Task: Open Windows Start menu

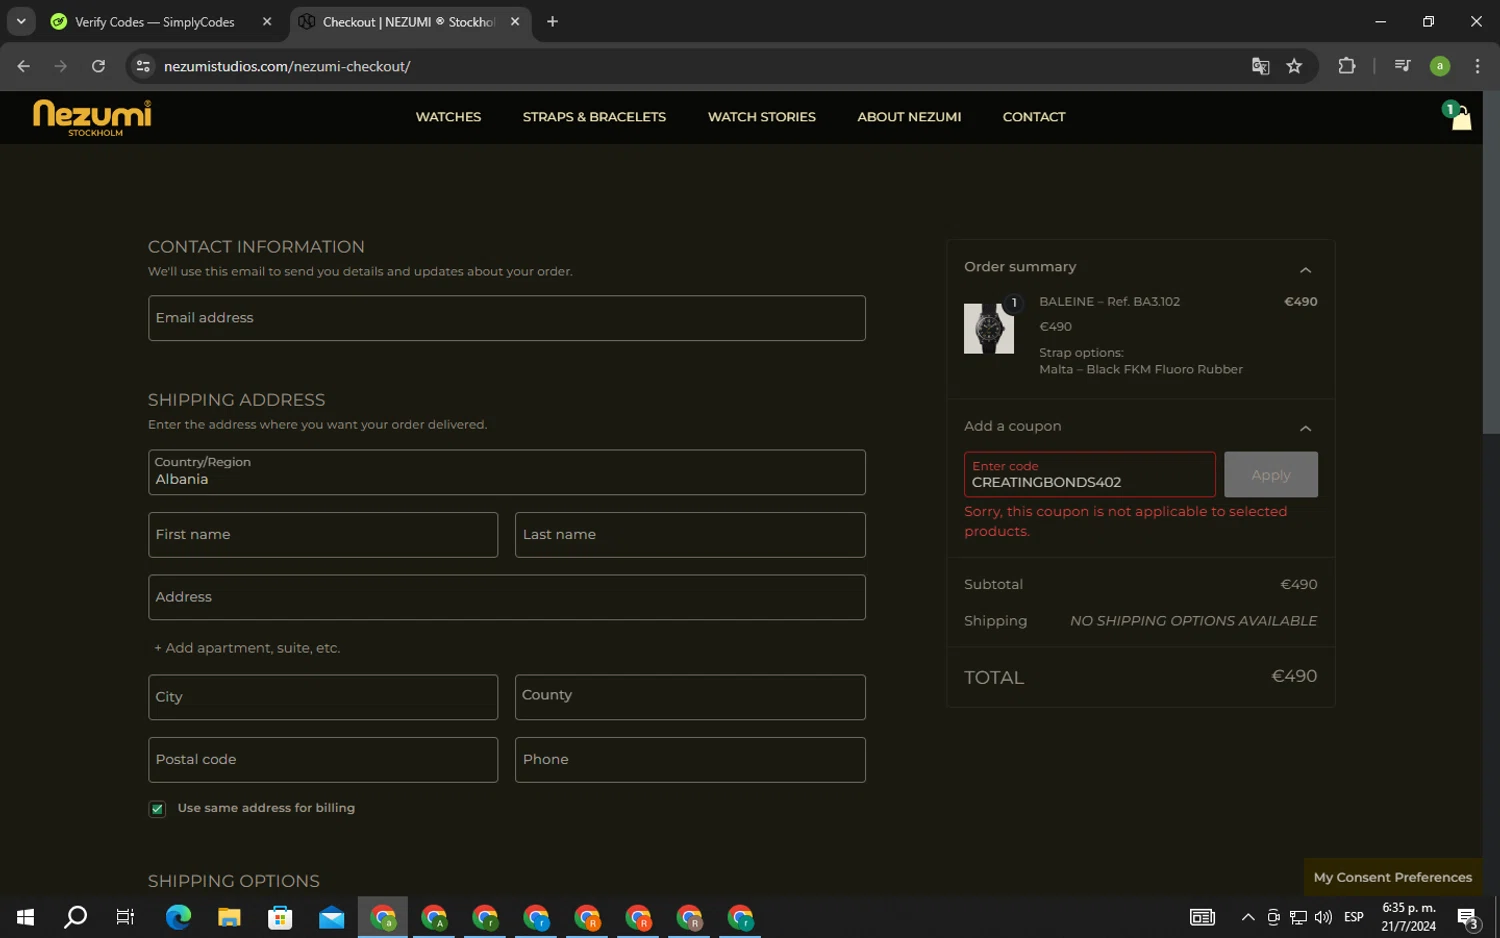Action: pos(25,917)
